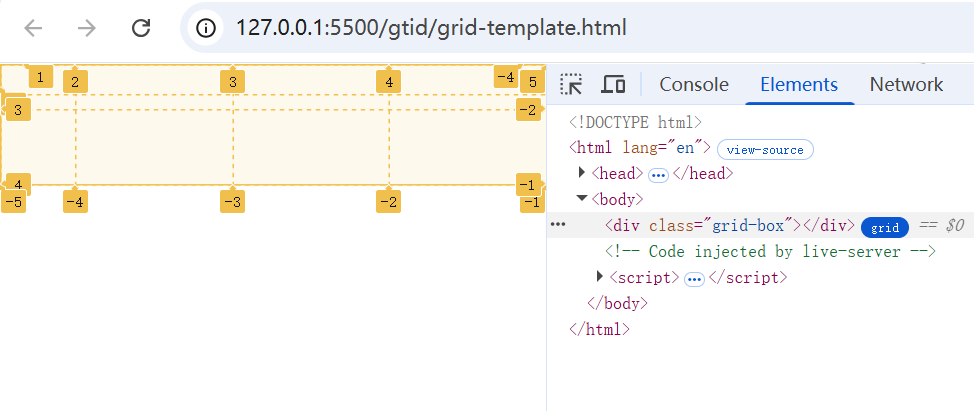This screenshot has width=974, height=411.
Task: Select the closing html tag
Action: (599, 329)
